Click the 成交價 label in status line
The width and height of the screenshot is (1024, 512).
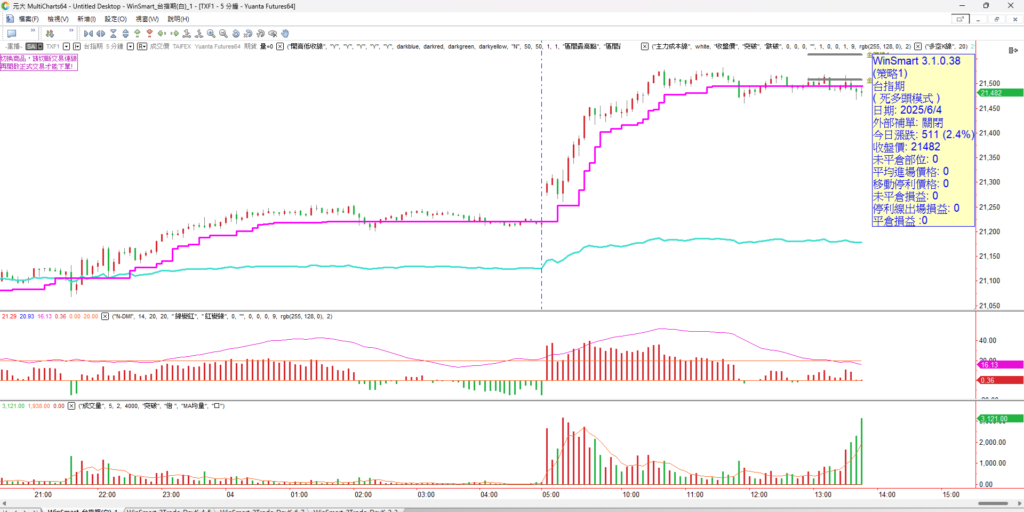[x=159, y=46]
